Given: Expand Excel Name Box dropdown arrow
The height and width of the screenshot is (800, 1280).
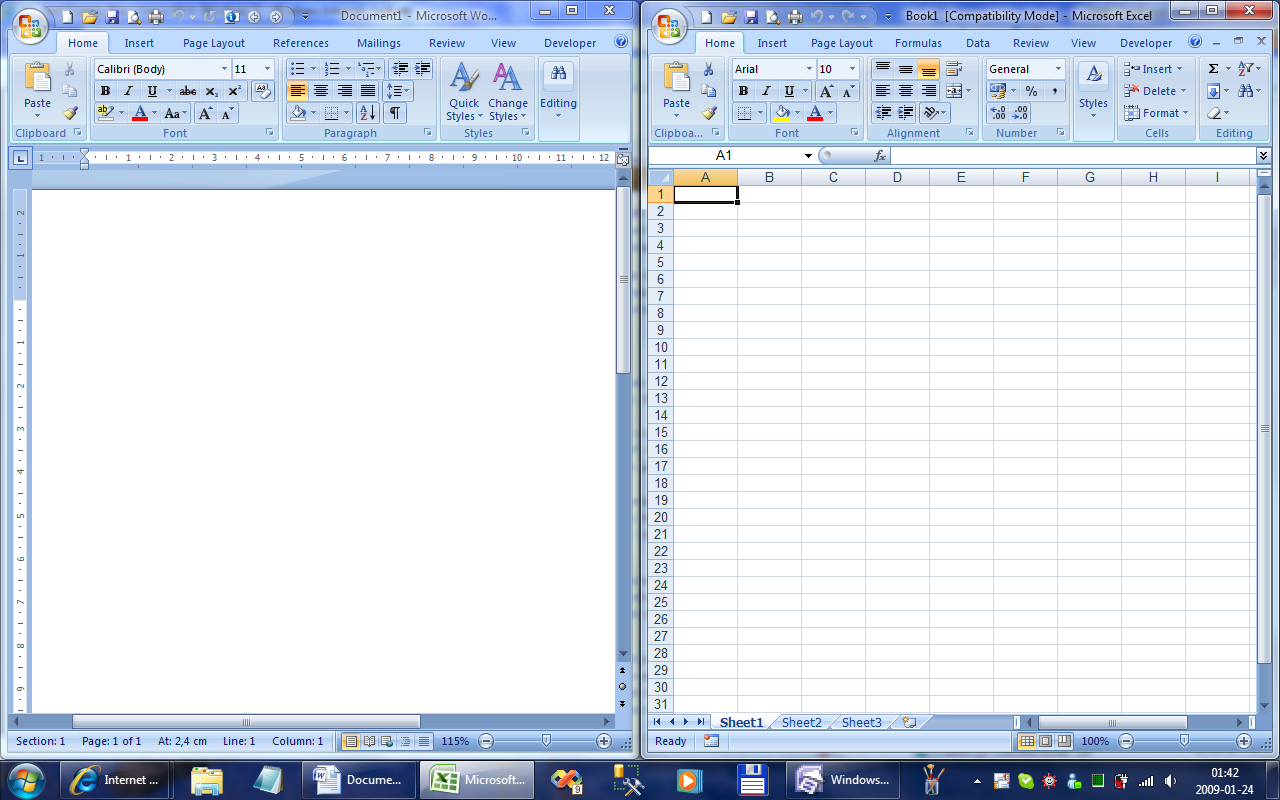Looking at the screenshot, I should click(x=808, y=156).
